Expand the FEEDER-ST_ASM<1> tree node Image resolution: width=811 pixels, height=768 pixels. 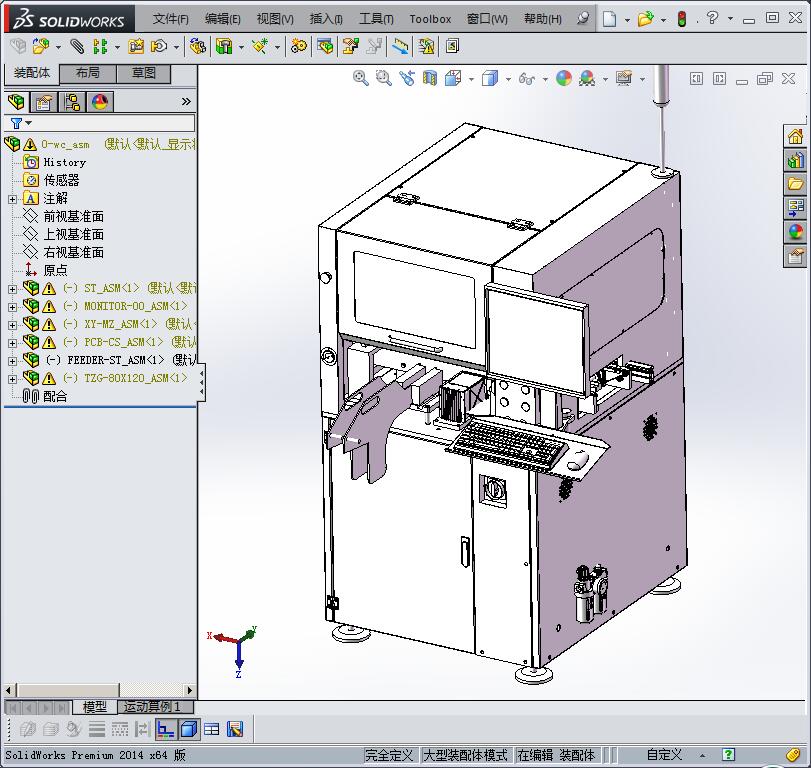tap(12, 361)
